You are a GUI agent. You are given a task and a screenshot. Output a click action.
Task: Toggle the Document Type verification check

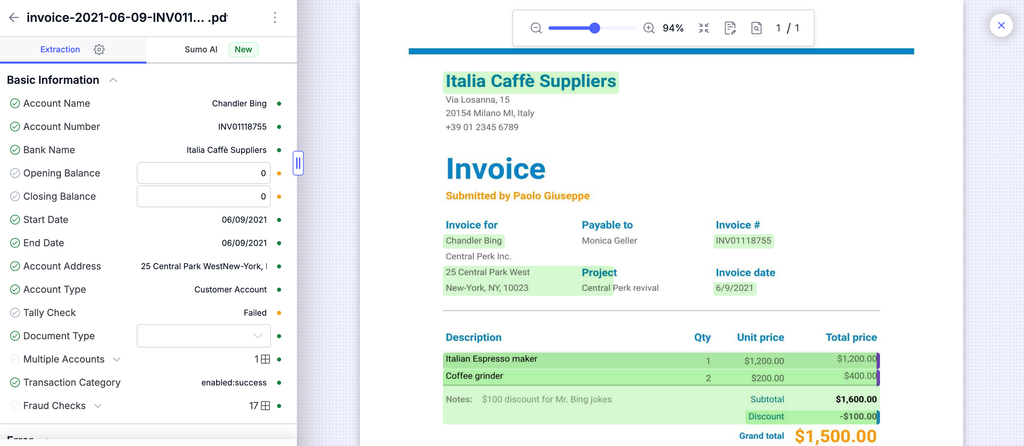click(x=15, y=336)
